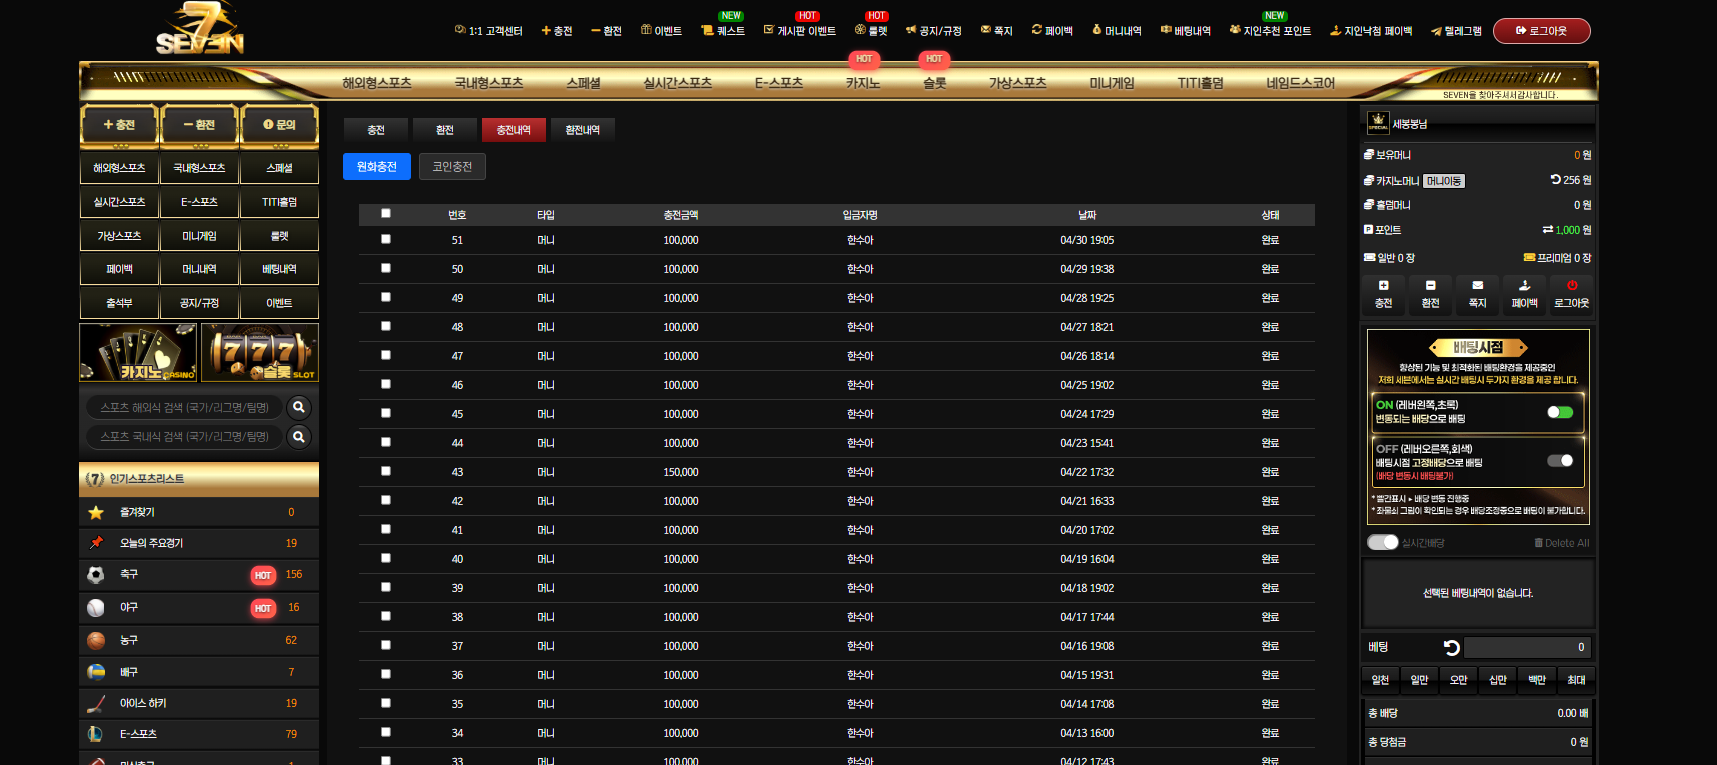Screen dimensions: 1717x765
Task: Open the E-스포츠 menu in the gold navigation bar
Action: click(x=779, y=83)
